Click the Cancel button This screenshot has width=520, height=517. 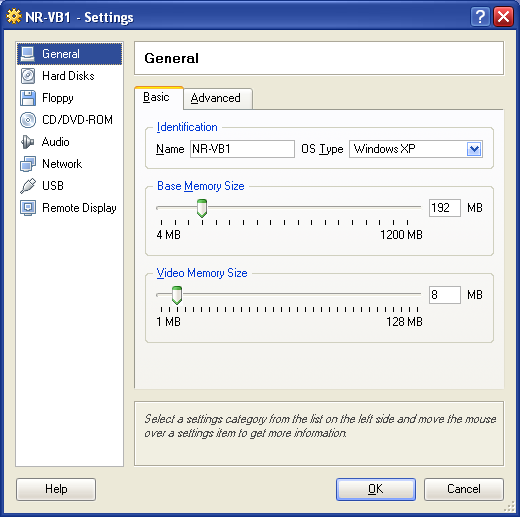pos(464,489)
